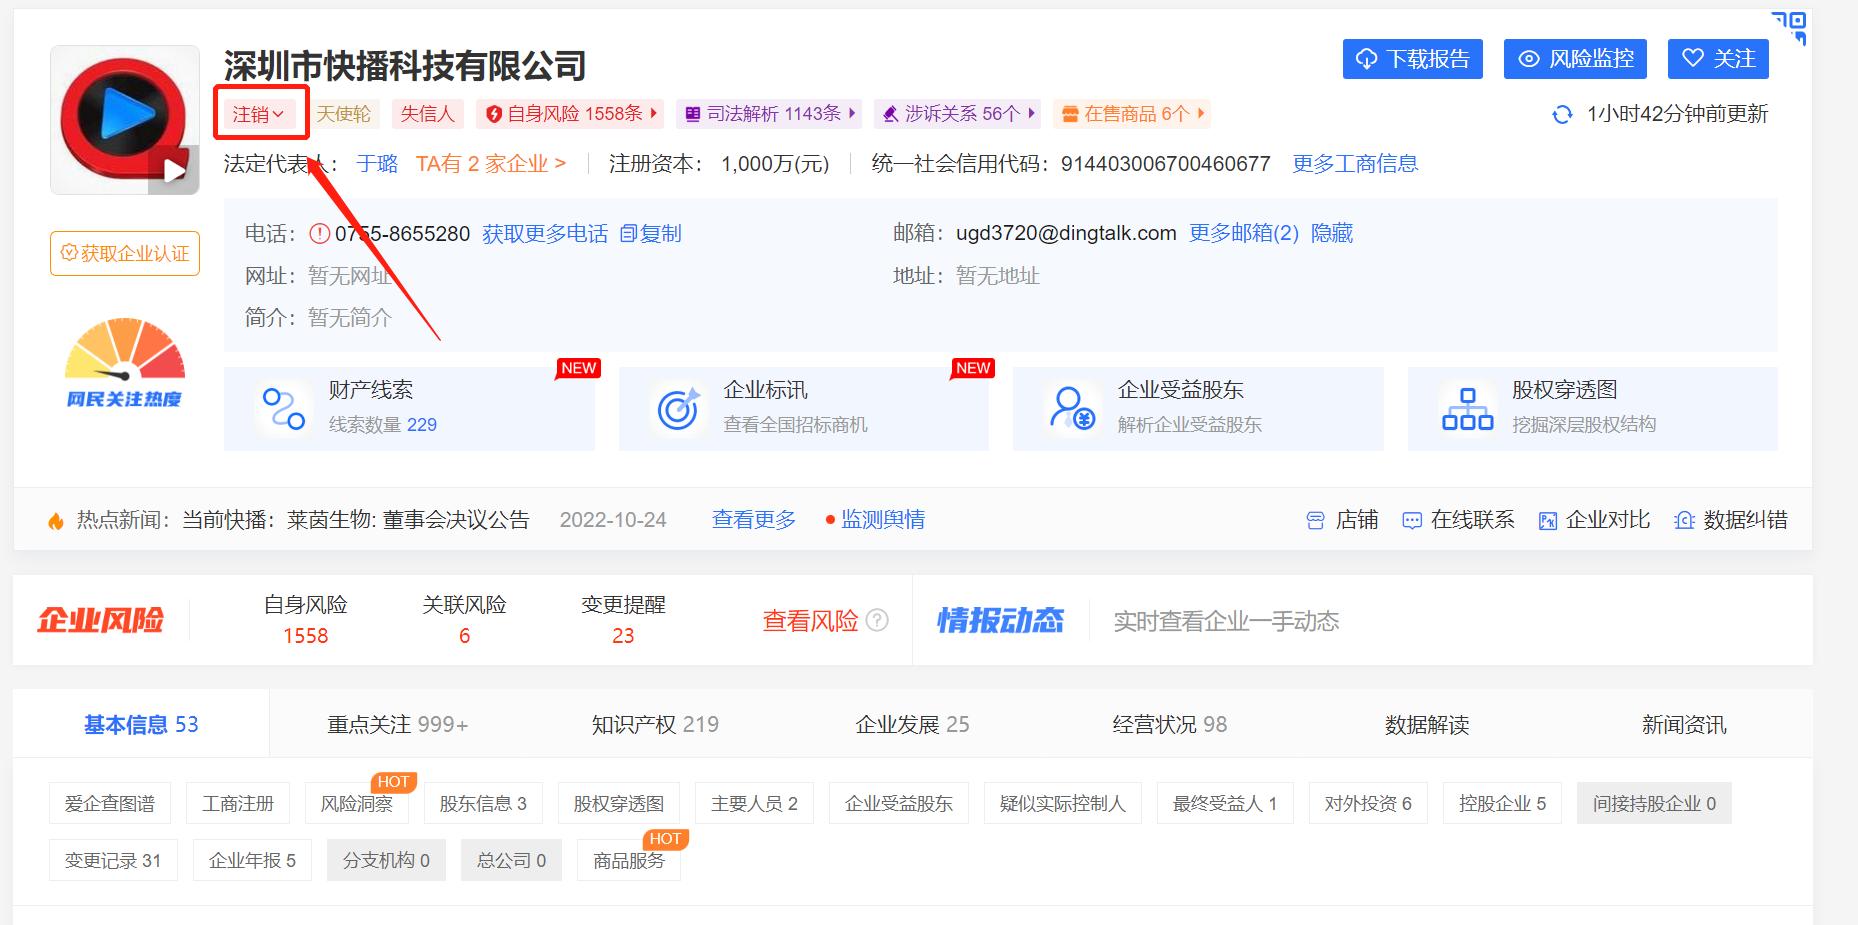Click the 复制 copy icon beside the phone number
Viewport: 1858px width, 925px height.
pos(629,233)
